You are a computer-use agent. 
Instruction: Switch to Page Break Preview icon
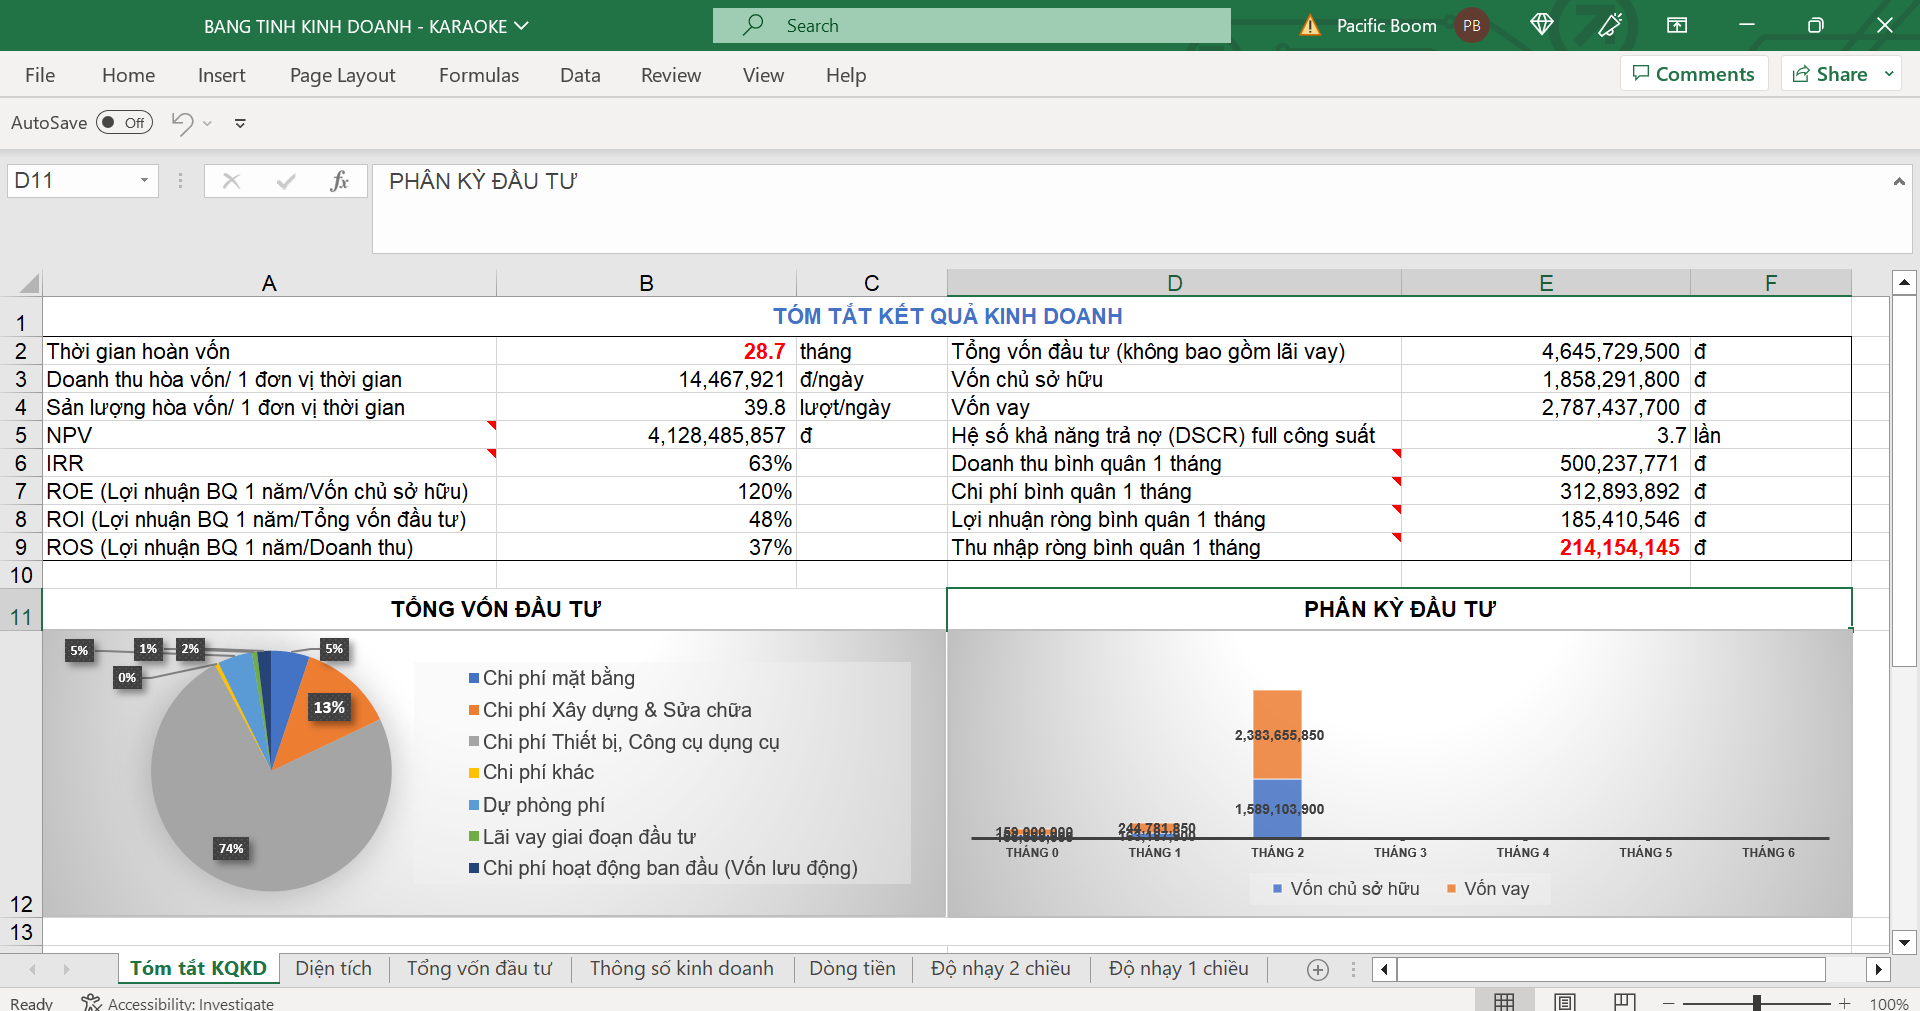coord(1625,1002)
